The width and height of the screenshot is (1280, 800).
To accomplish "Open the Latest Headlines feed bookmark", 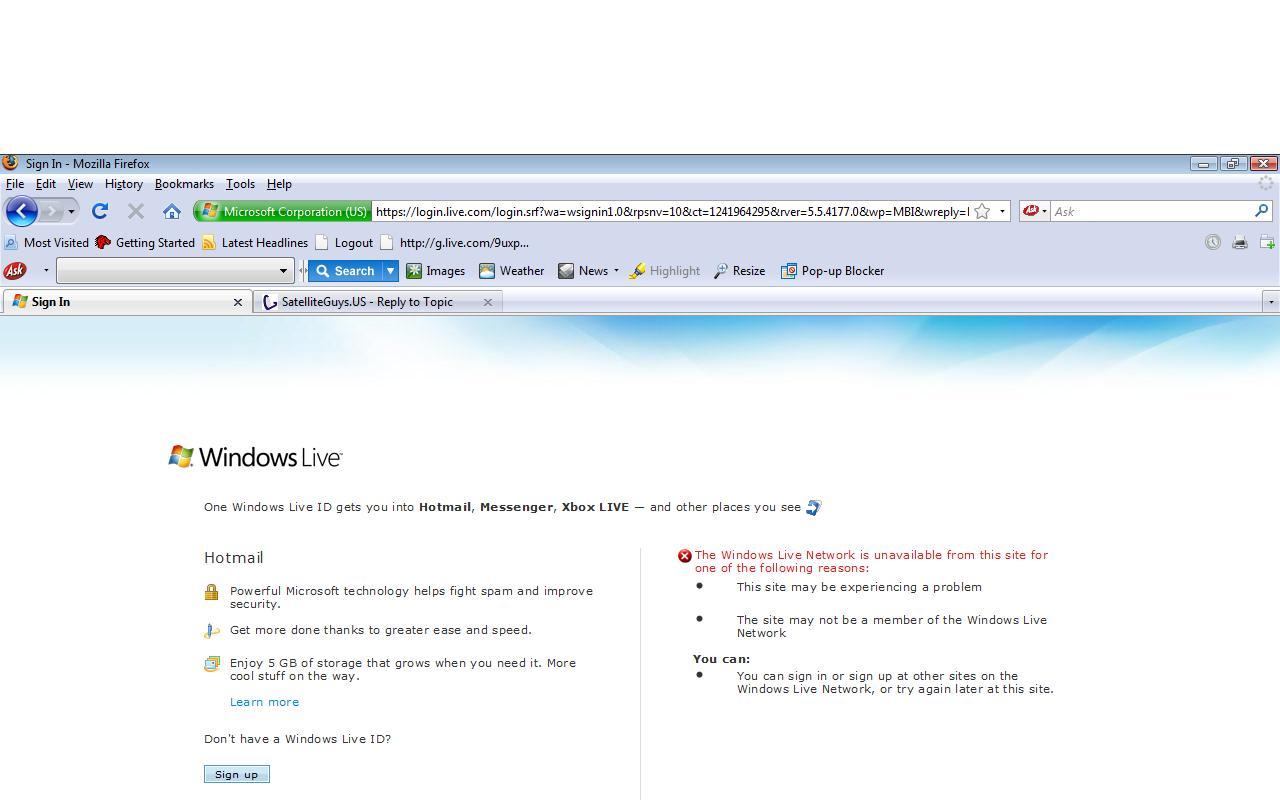I will (x=255, y=242).
